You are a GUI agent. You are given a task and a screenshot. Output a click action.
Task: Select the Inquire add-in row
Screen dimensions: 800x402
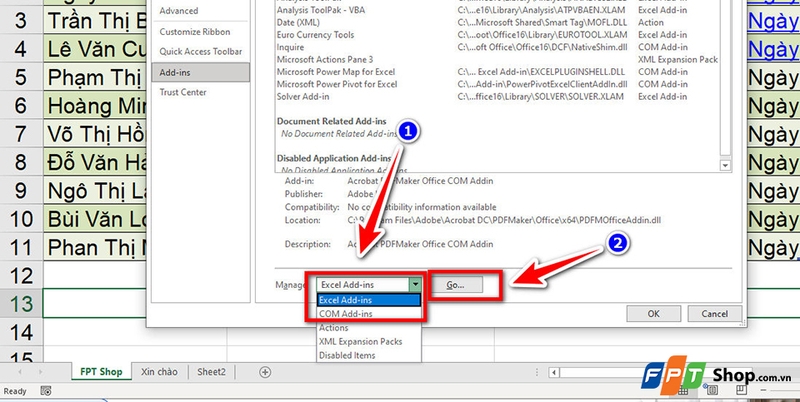coord(497,47)
